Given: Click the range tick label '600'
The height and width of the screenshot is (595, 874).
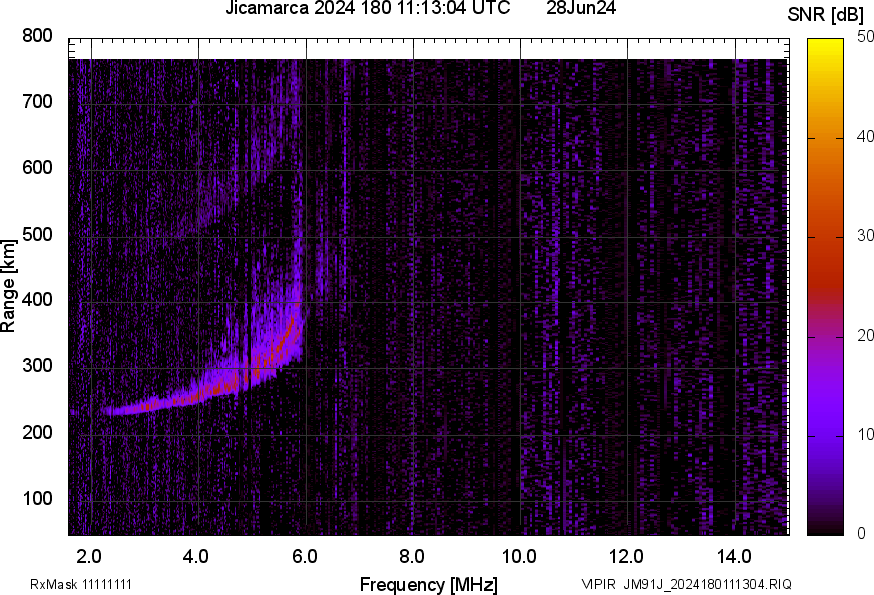Looking at the screenshot, I should [37, 167].
